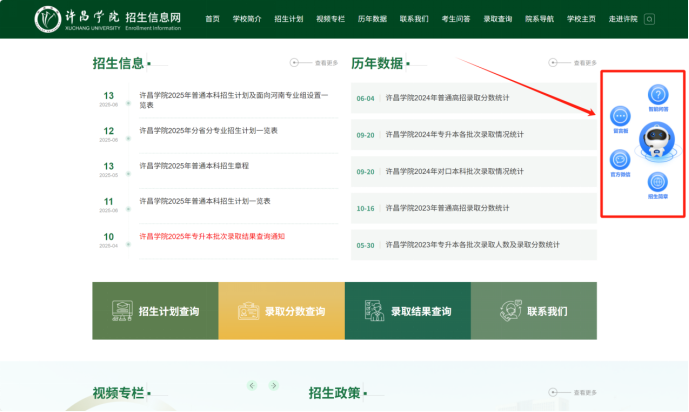Open 许昌学院2024年专升本各批次录取情况统计
689x412 pixels.
pyautogui.click(x=454, y=134)
